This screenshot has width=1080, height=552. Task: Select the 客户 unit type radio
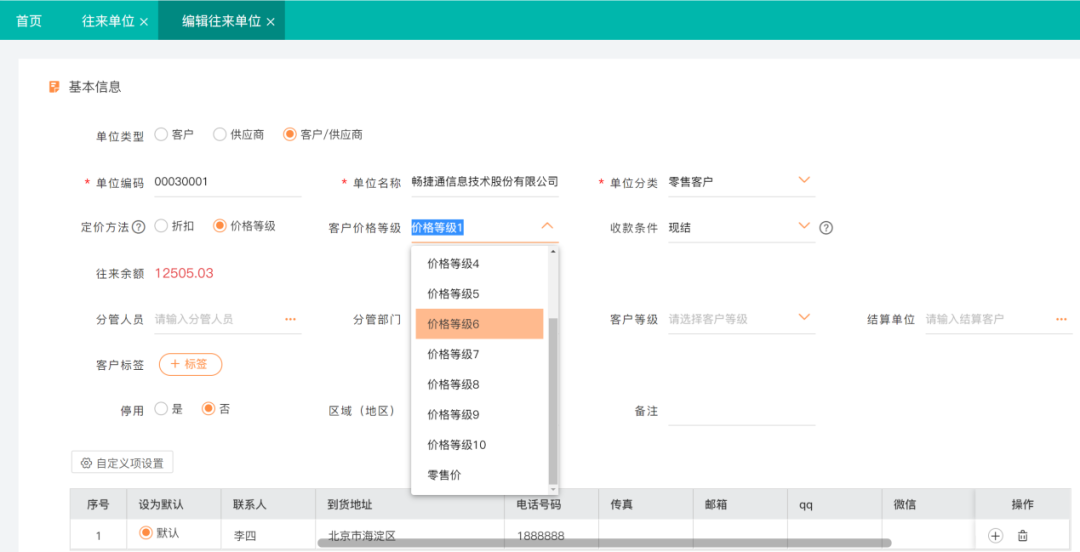click(x=161, y=134)
